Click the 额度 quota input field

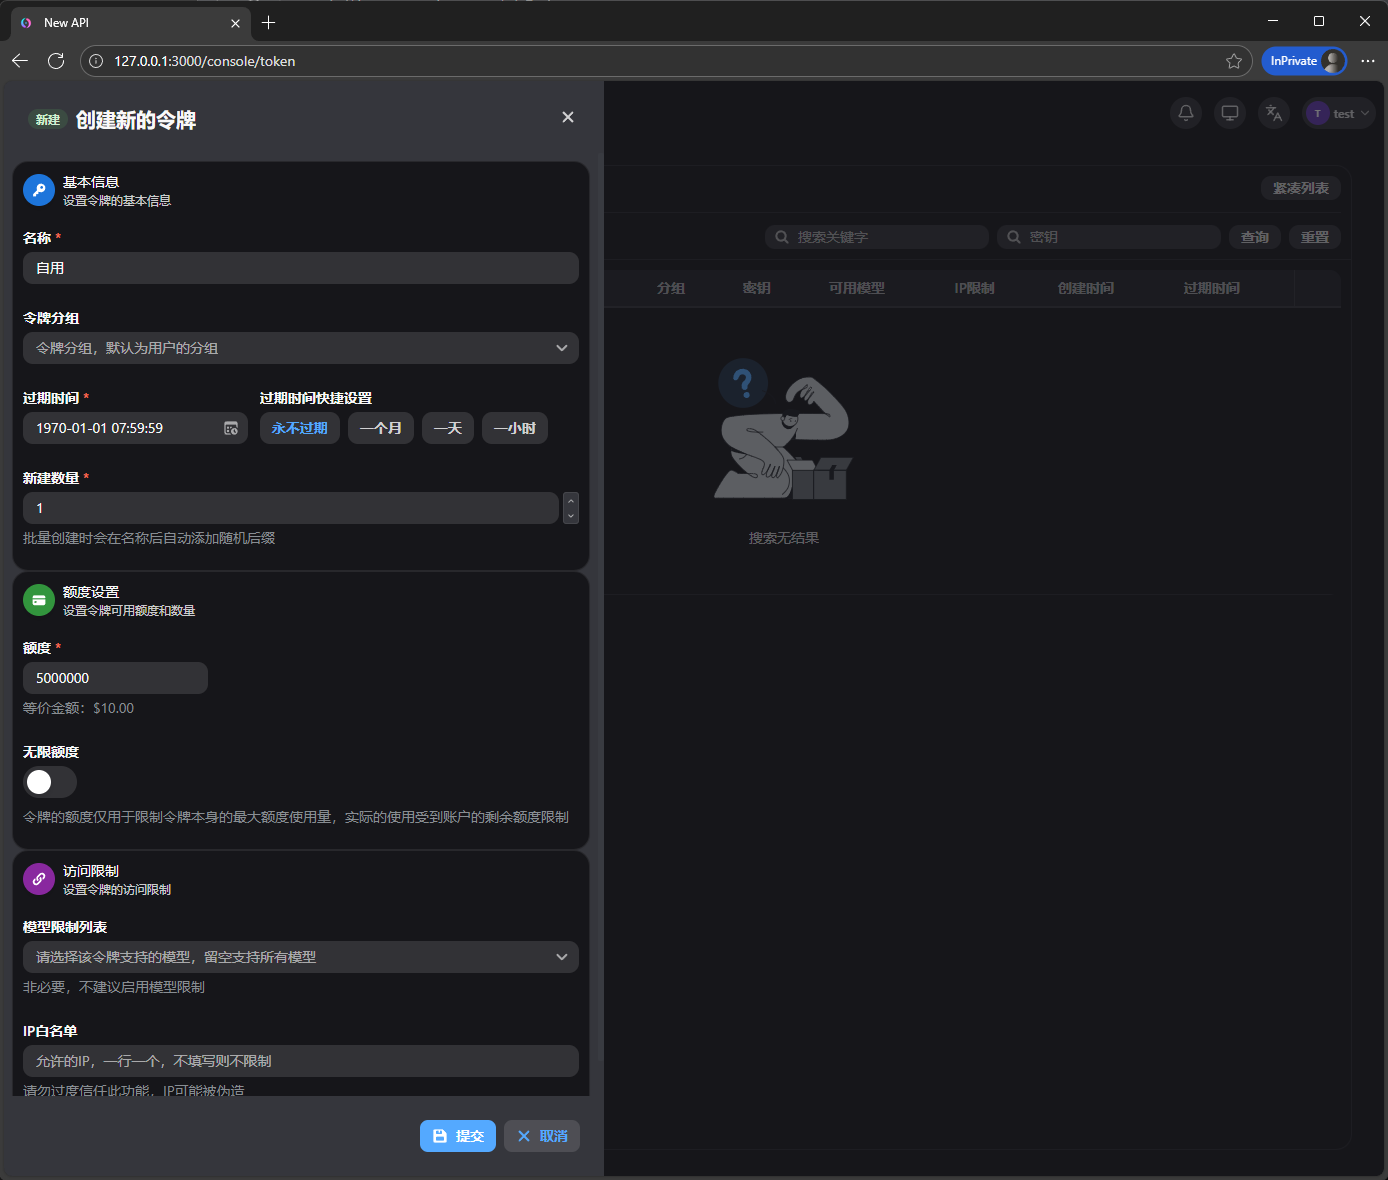(x=115, y=678)
